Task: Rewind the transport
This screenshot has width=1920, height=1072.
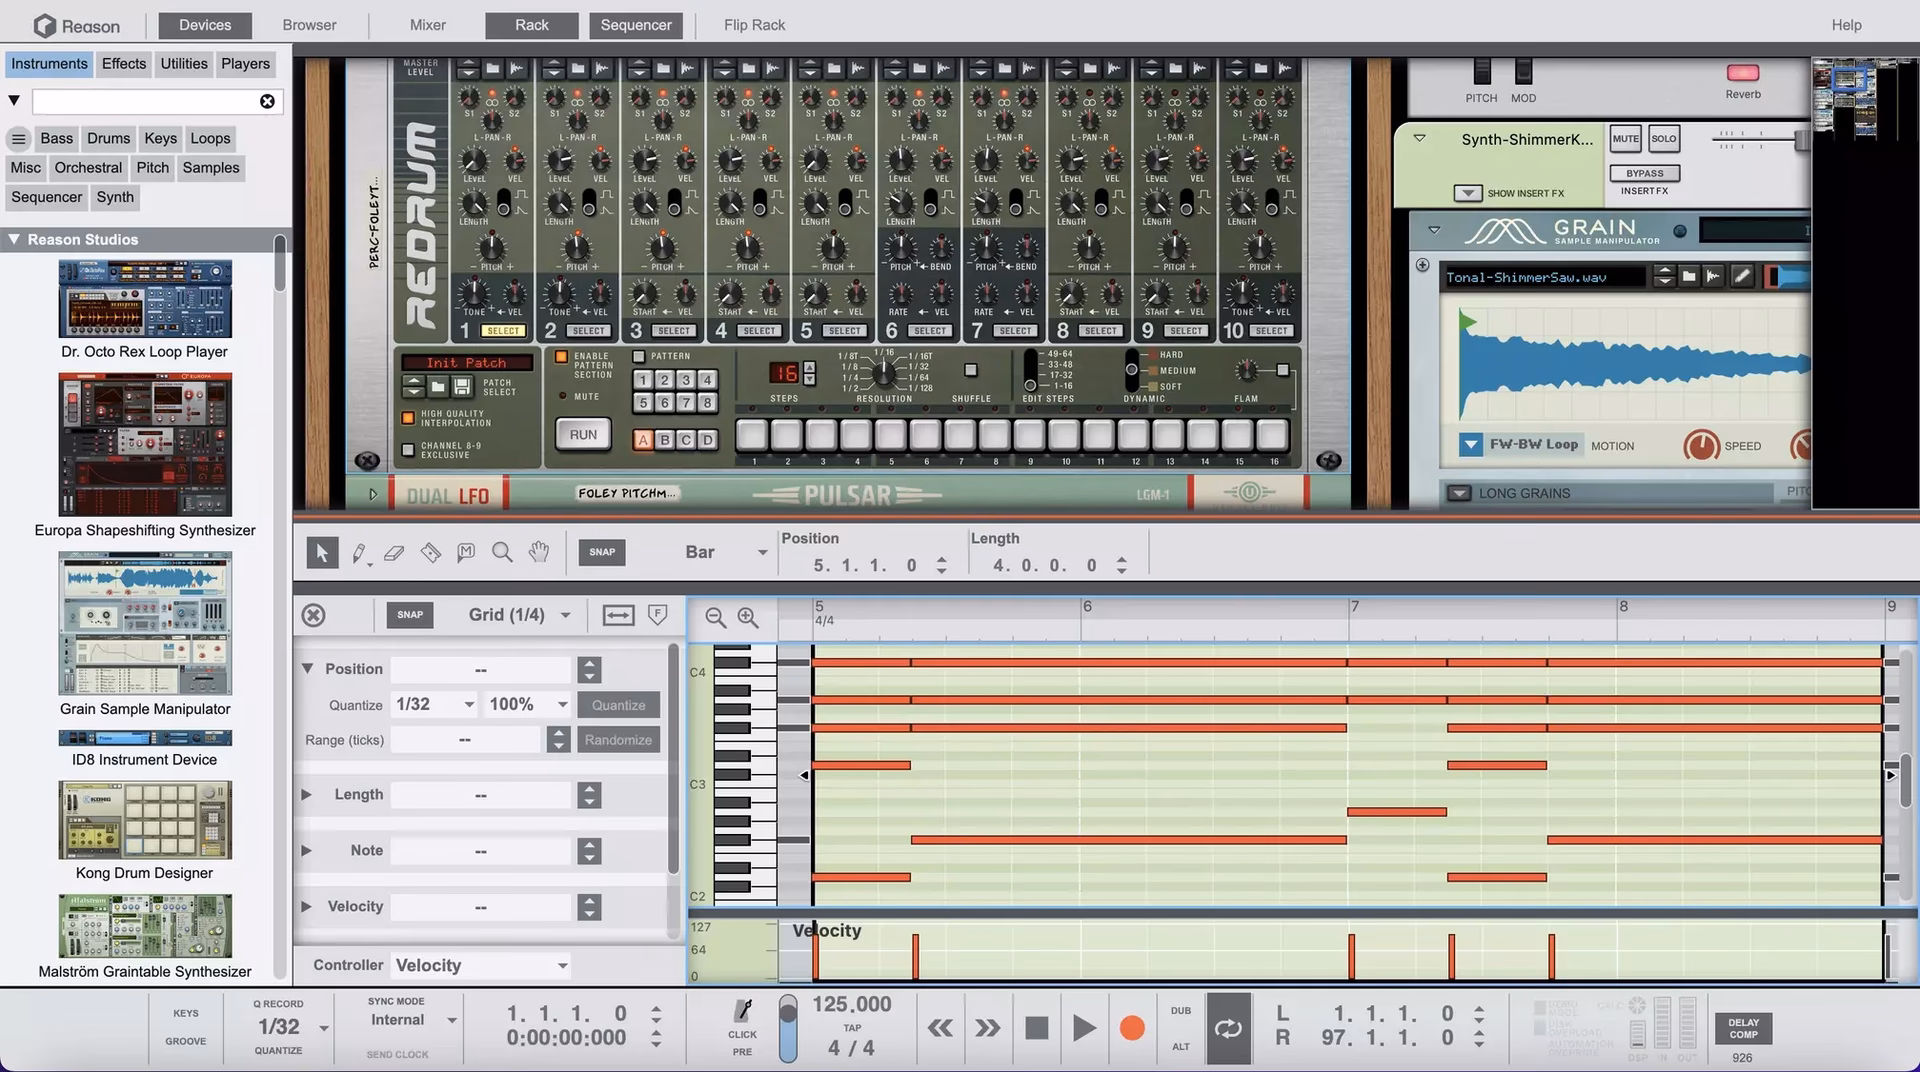Action: point(940,1028)
